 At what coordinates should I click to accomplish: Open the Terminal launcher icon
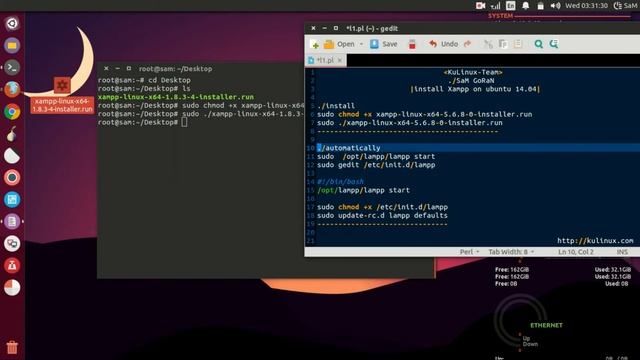pos(12,67)
